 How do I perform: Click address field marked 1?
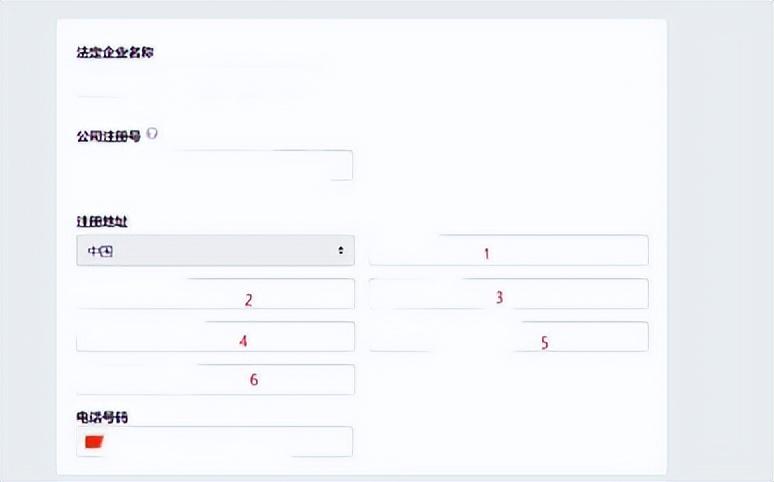coord(508,250)
